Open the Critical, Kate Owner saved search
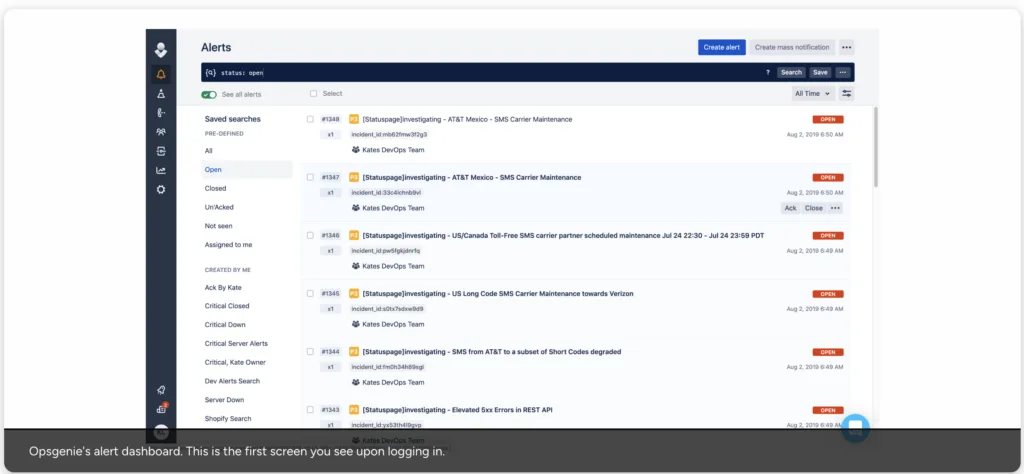Screen dimensions: 1024x474 235,362
